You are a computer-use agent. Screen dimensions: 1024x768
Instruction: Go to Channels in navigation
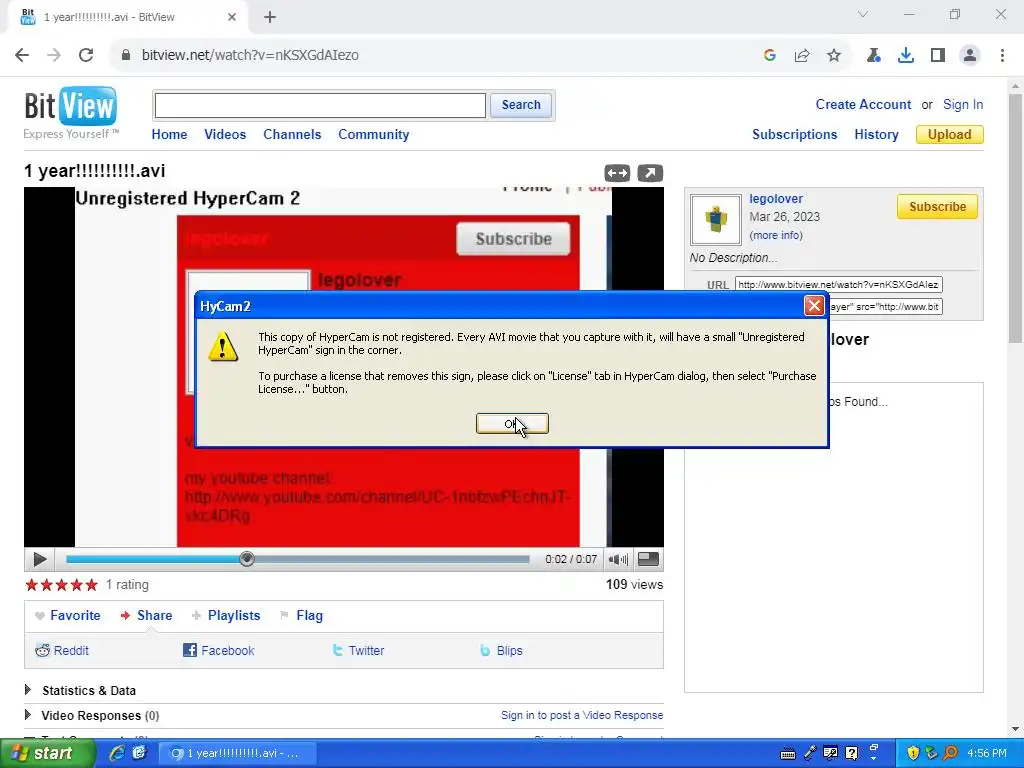click(292, 134)
